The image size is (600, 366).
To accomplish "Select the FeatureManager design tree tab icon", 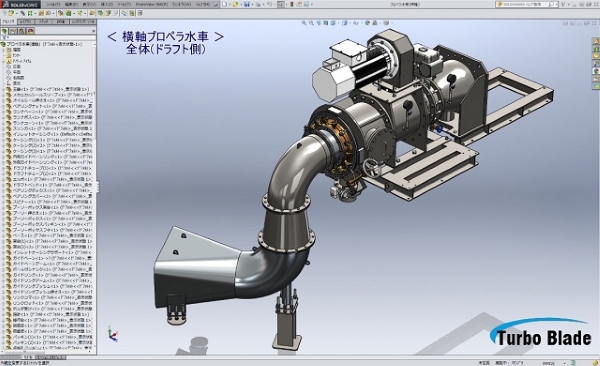I will (x=5, y=31).
